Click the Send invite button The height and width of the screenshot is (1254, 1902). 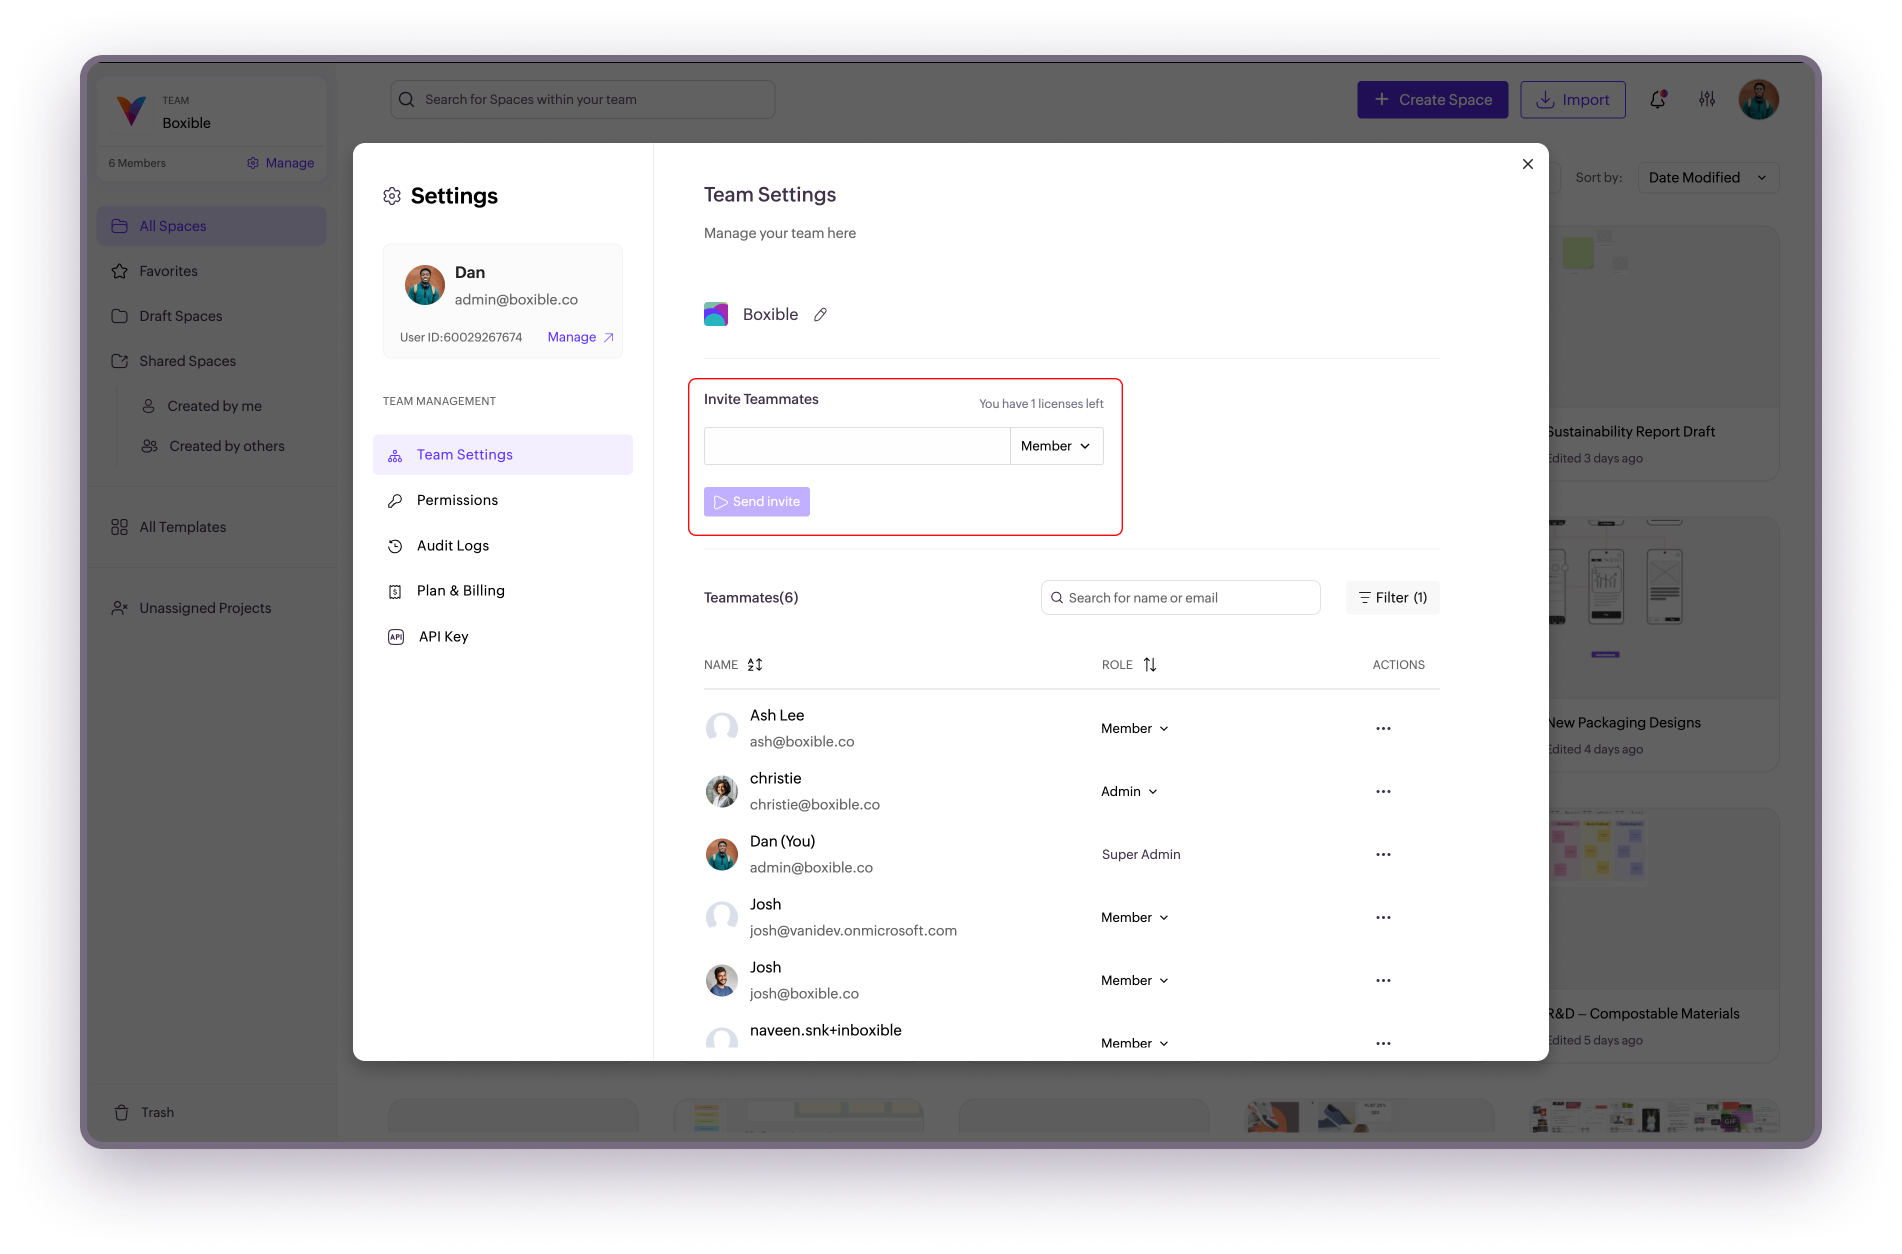757,502
